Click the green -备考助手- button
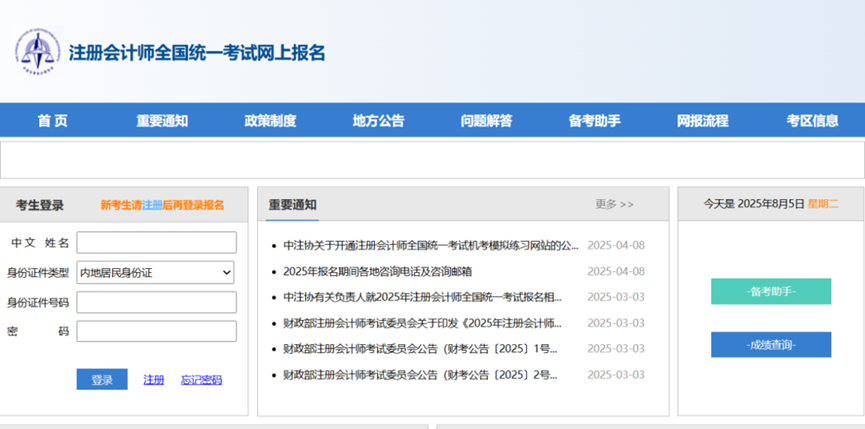The width and height of the screenshot is (865, 429). click(x=771, y=291)
